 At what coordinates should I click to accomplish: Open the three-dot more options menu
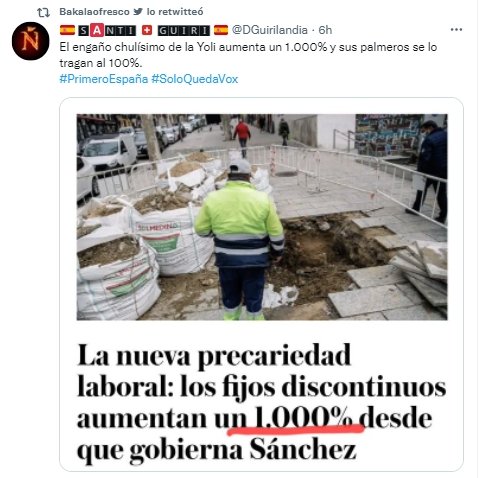[x=456, y=30]
